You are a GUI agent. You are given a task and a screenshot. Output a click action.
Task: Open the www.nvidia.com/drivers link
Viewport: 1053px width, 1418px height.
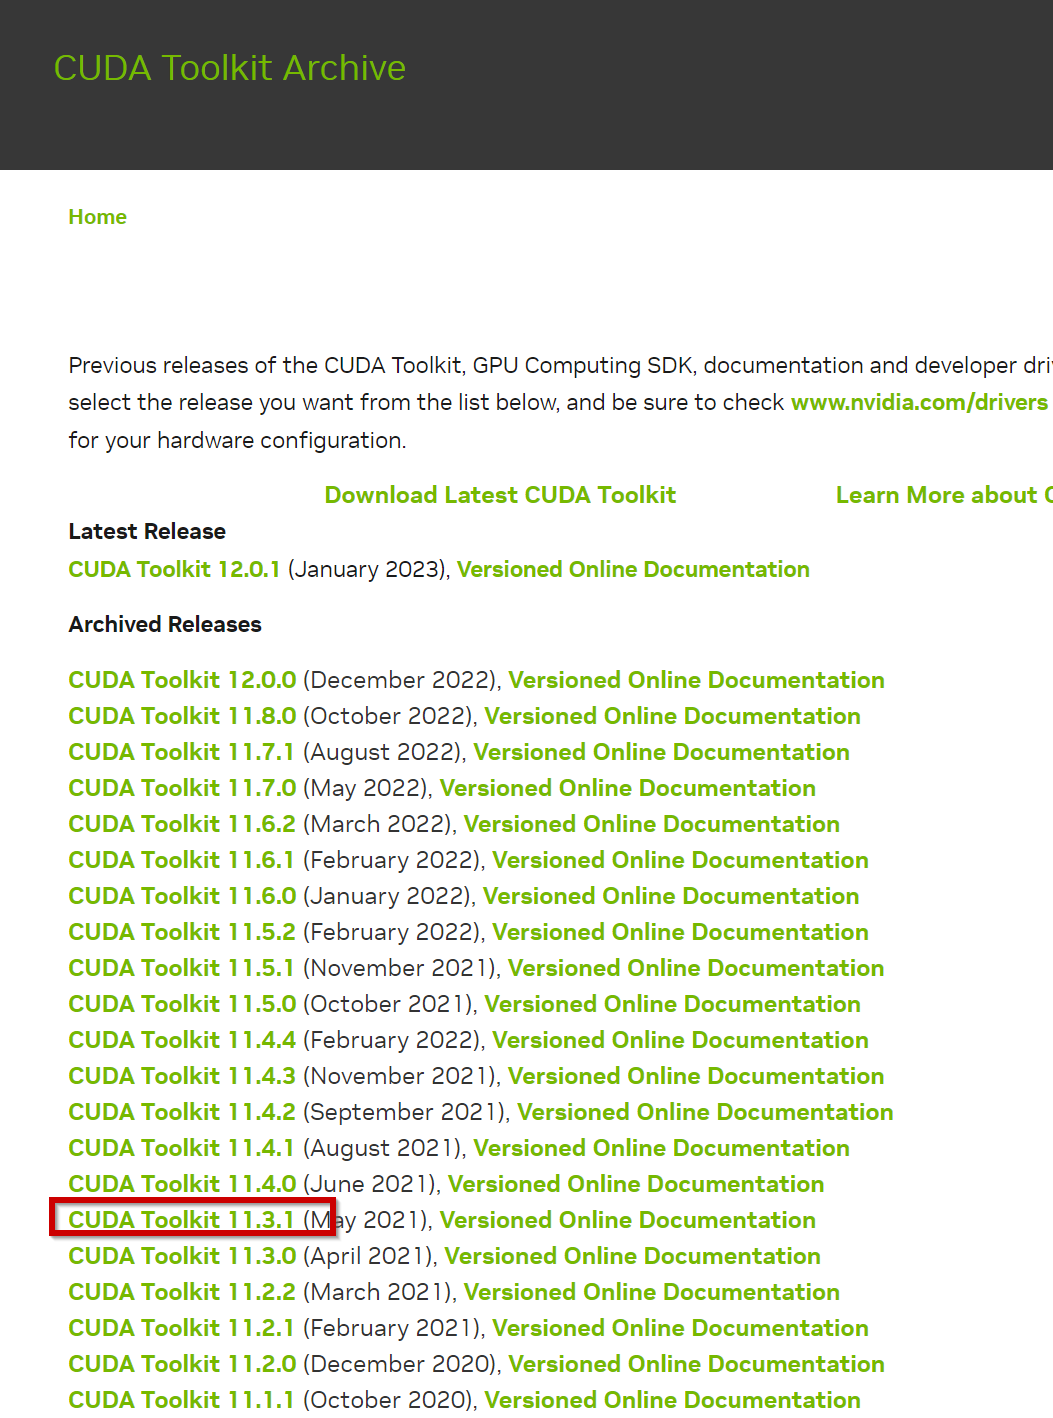(x=919, y=402)
